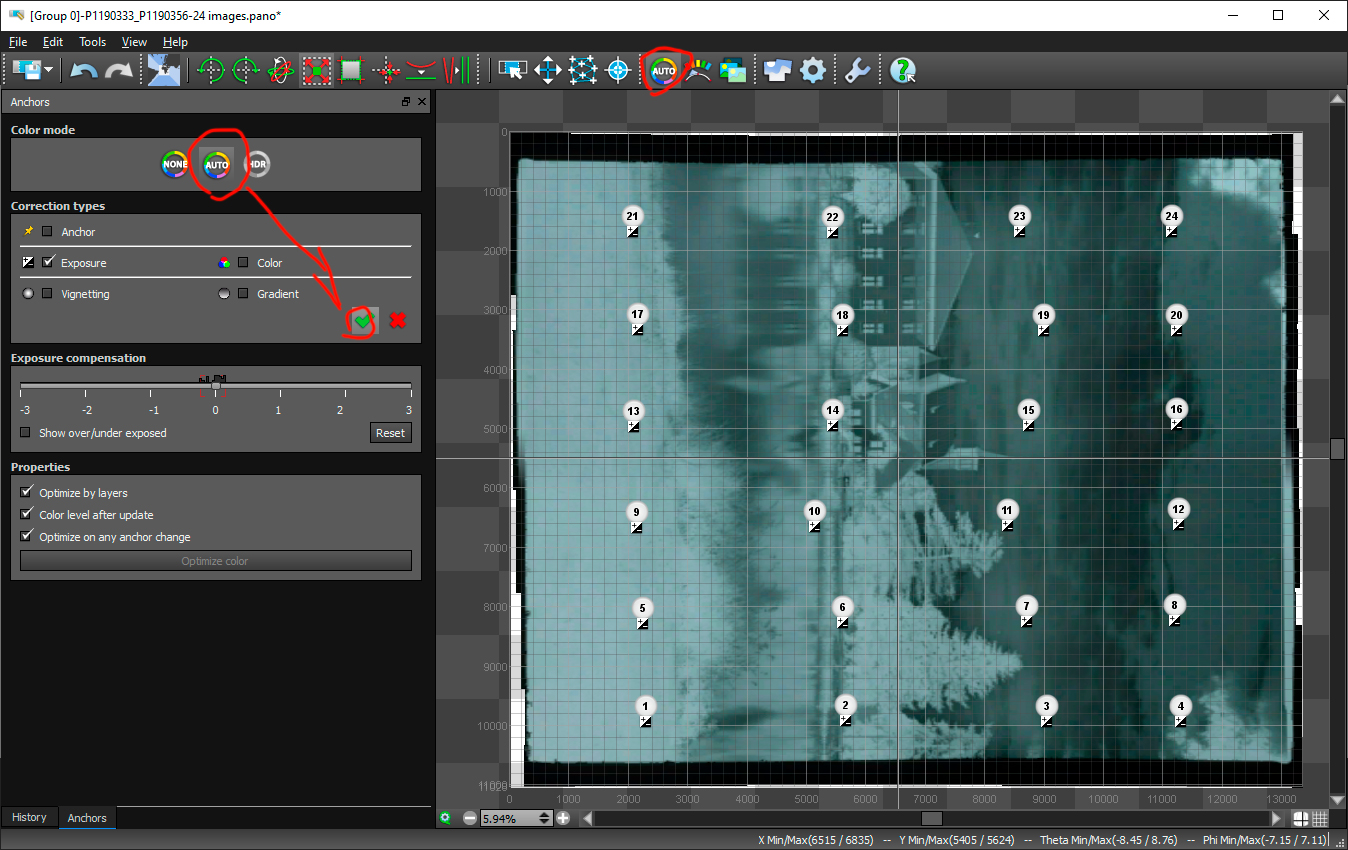Viewport: 1348px width, 850px height.
Task: Apply corrections with the green checkmark
Action: [362, 321]
